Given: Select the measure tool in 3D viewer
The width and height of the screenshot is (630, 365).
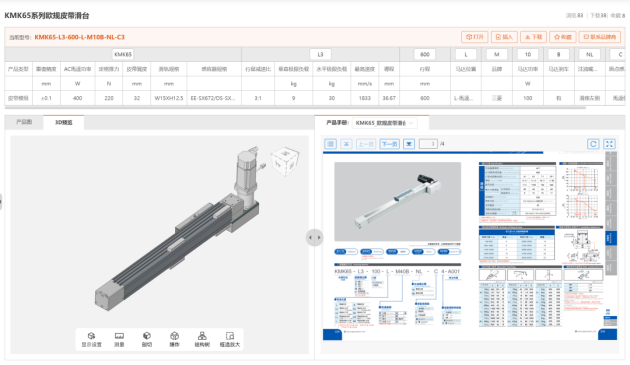Looking at the screenshot, I should 119,339.
